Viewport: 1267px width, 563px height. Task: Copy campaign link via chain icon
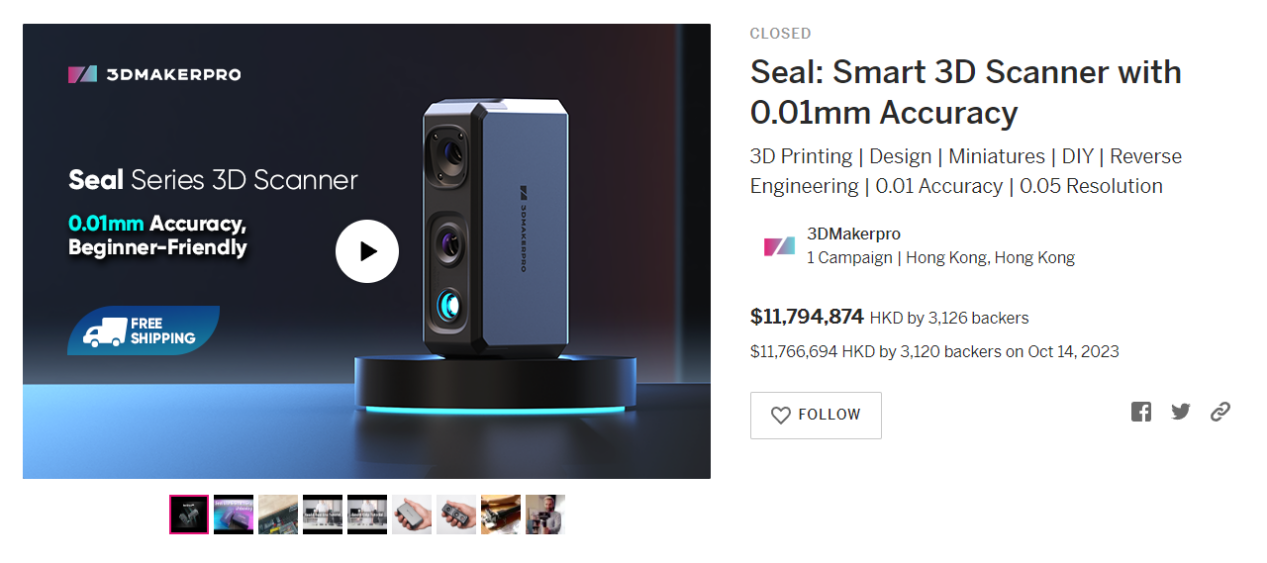(x=1220, y=411)
